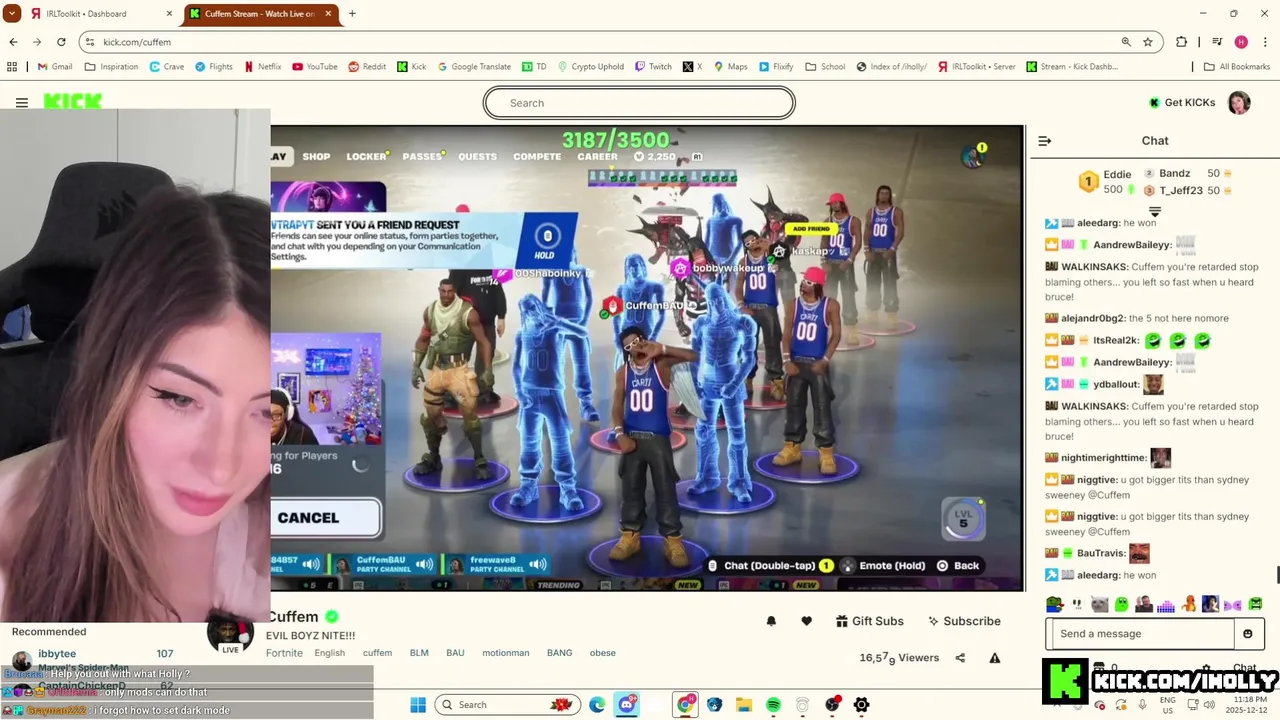Open Microsoft Edge from the taskbar
This screenshot has height=720, width=1280.
tap(597, 705)
